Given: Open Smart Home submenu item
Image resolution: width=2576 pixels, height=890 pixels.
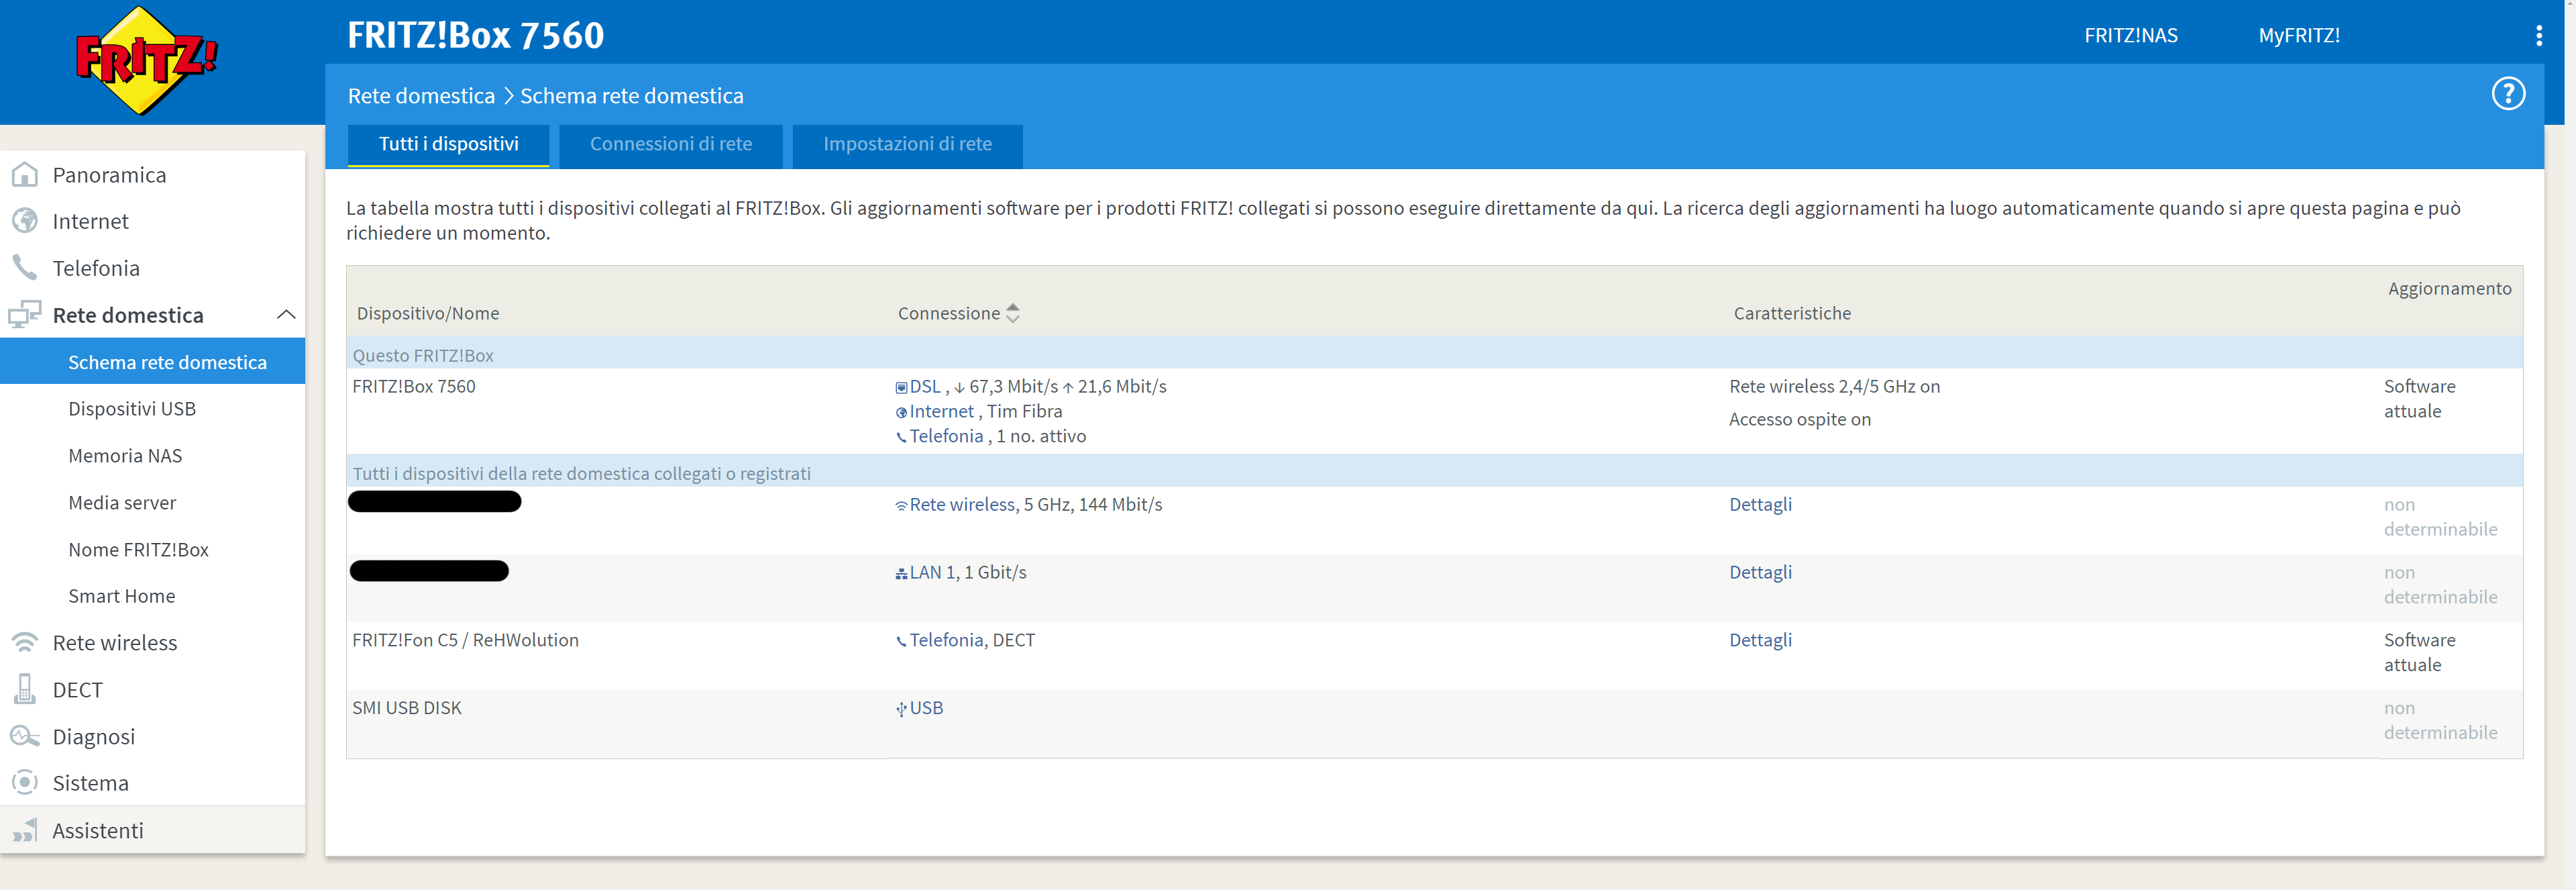Looking at the screenshot, I should (x=121, y=596).
